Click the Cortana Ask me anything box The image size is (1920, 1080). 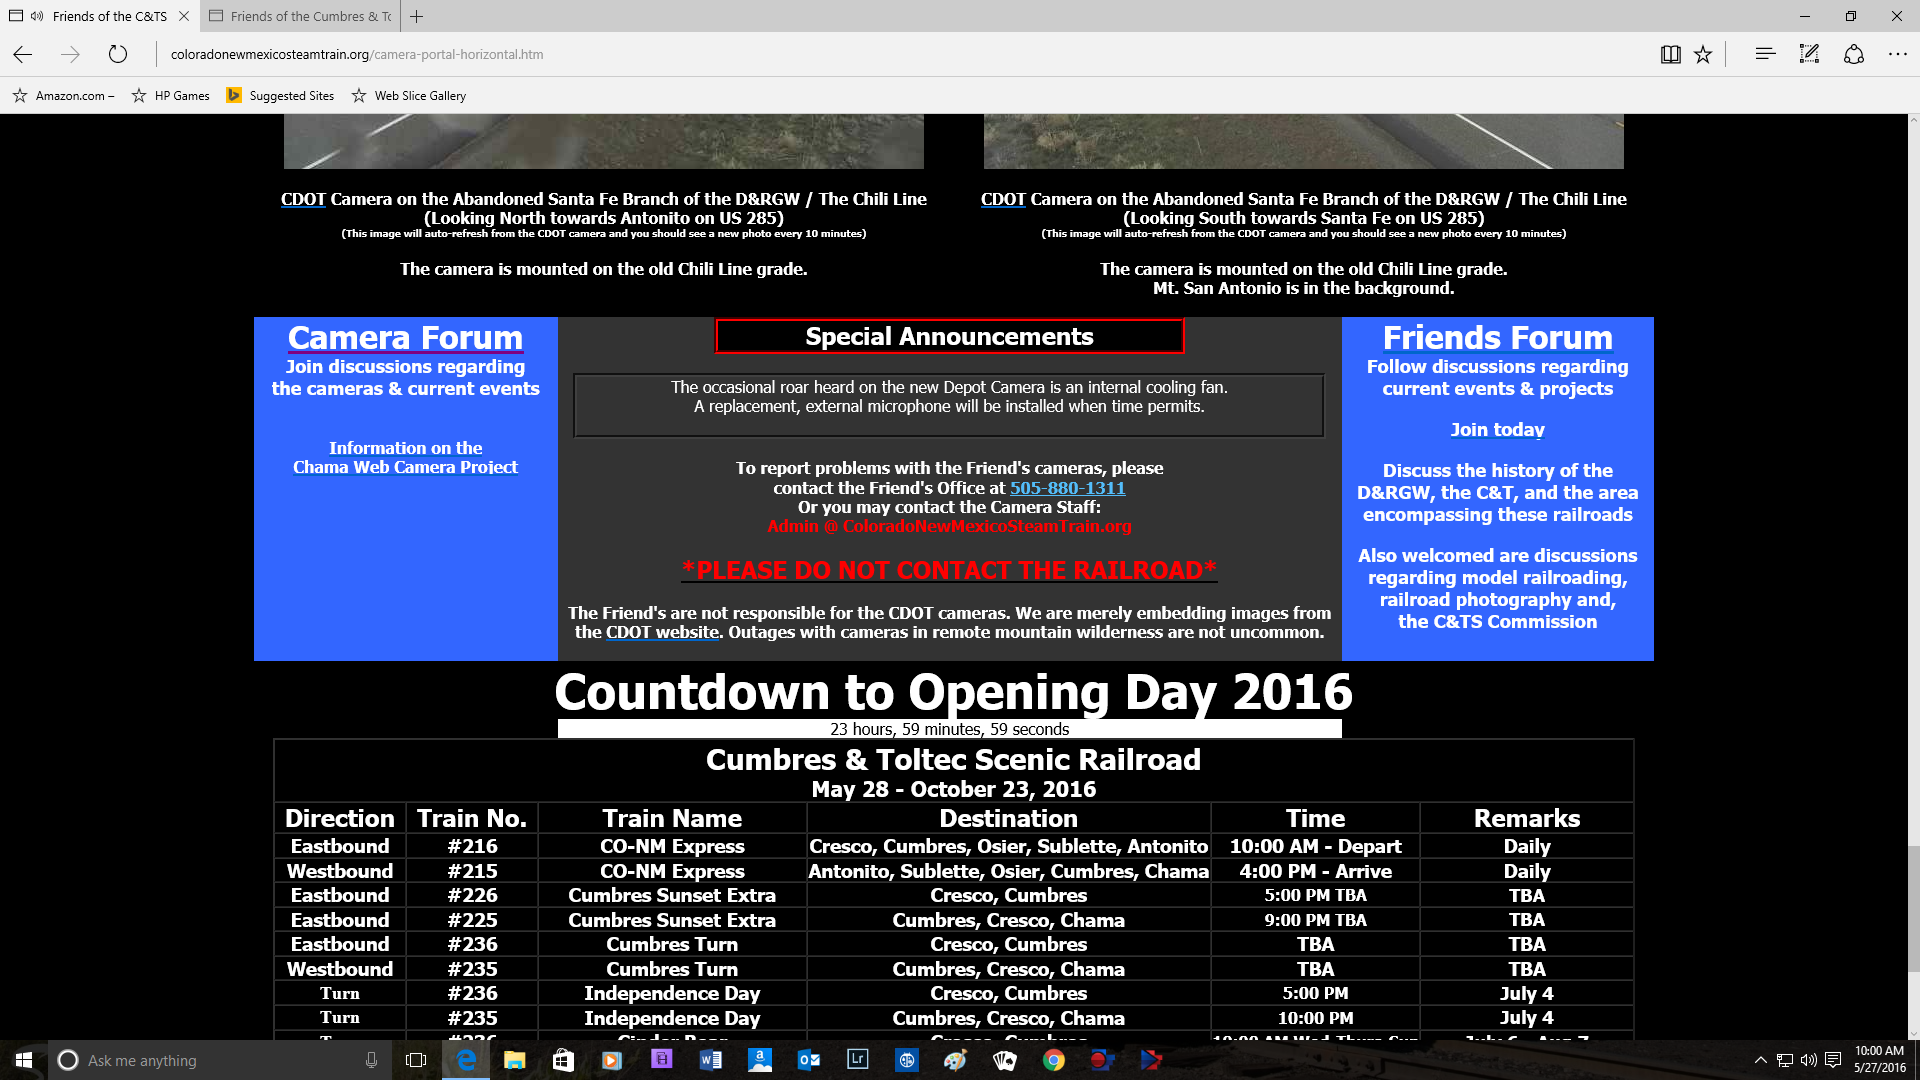tap(218, 1060)
